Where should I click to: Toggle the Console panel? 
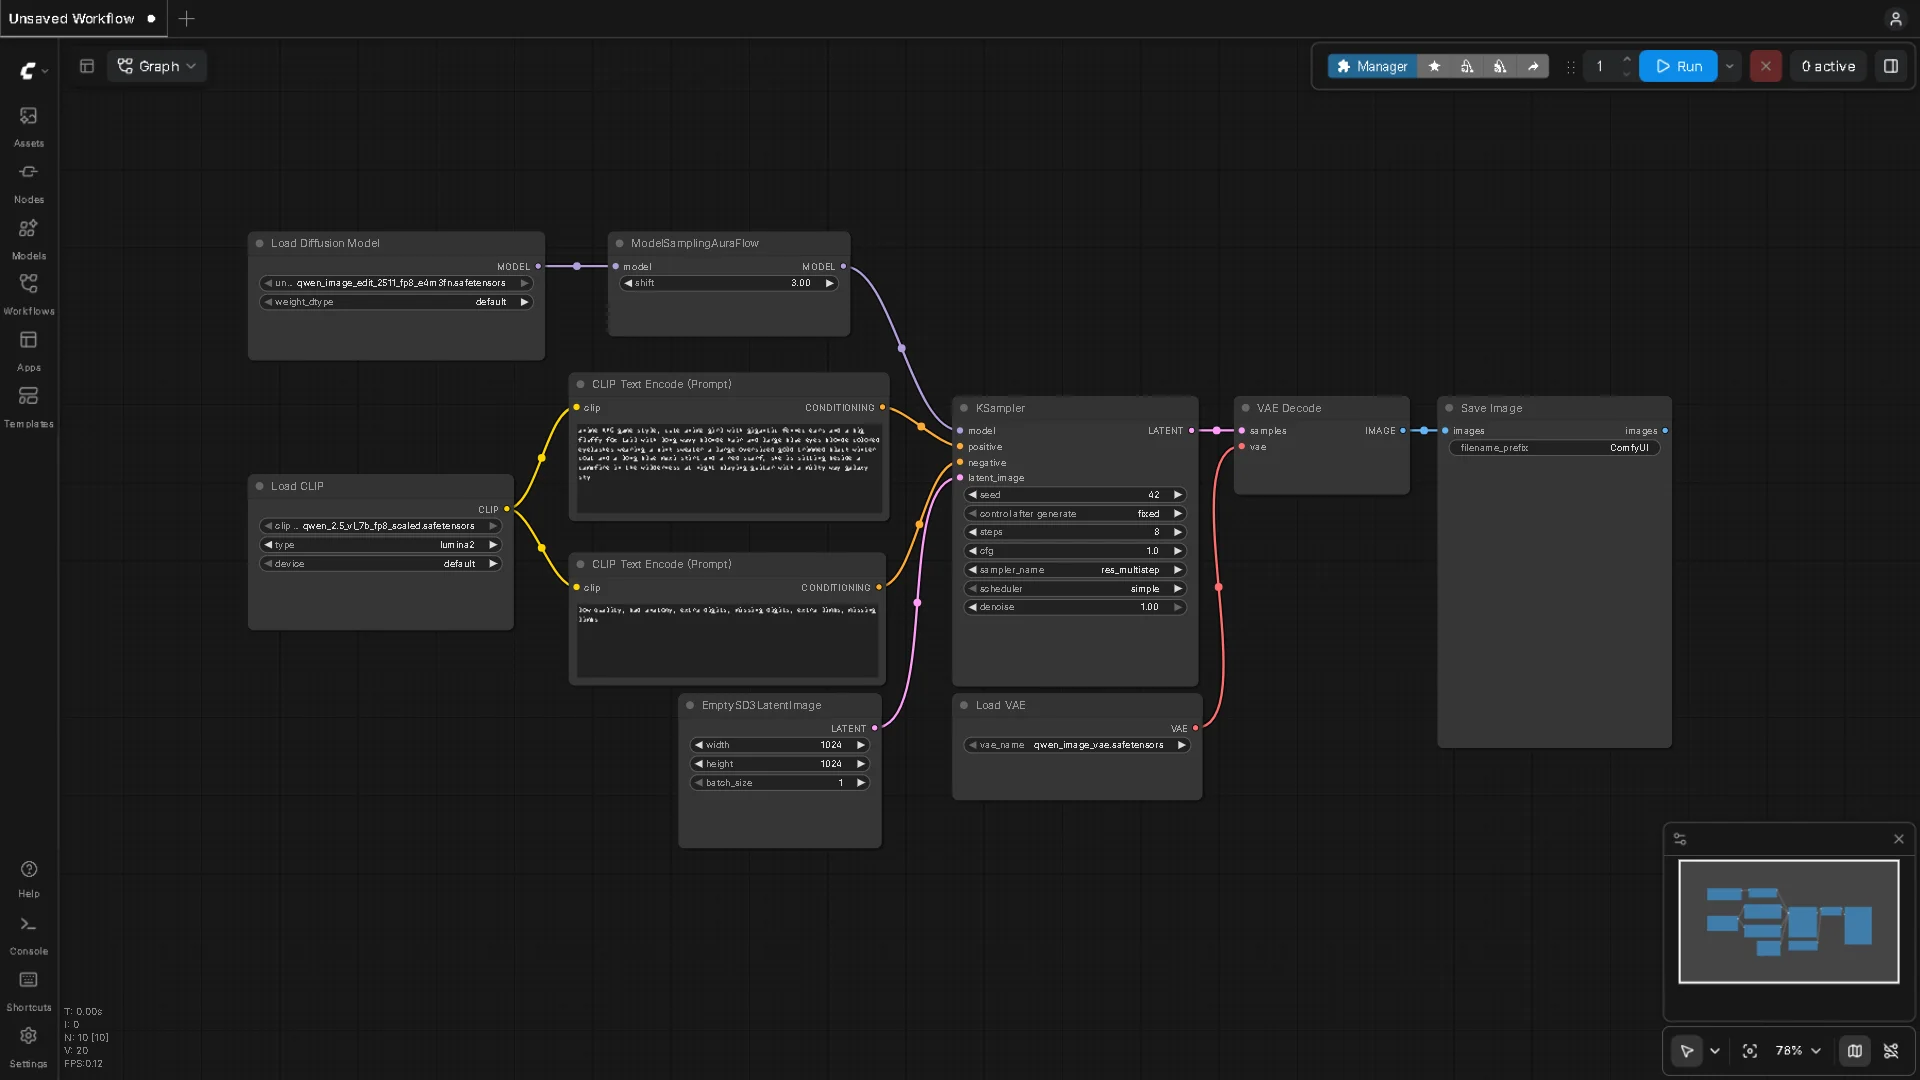point(28,934)
